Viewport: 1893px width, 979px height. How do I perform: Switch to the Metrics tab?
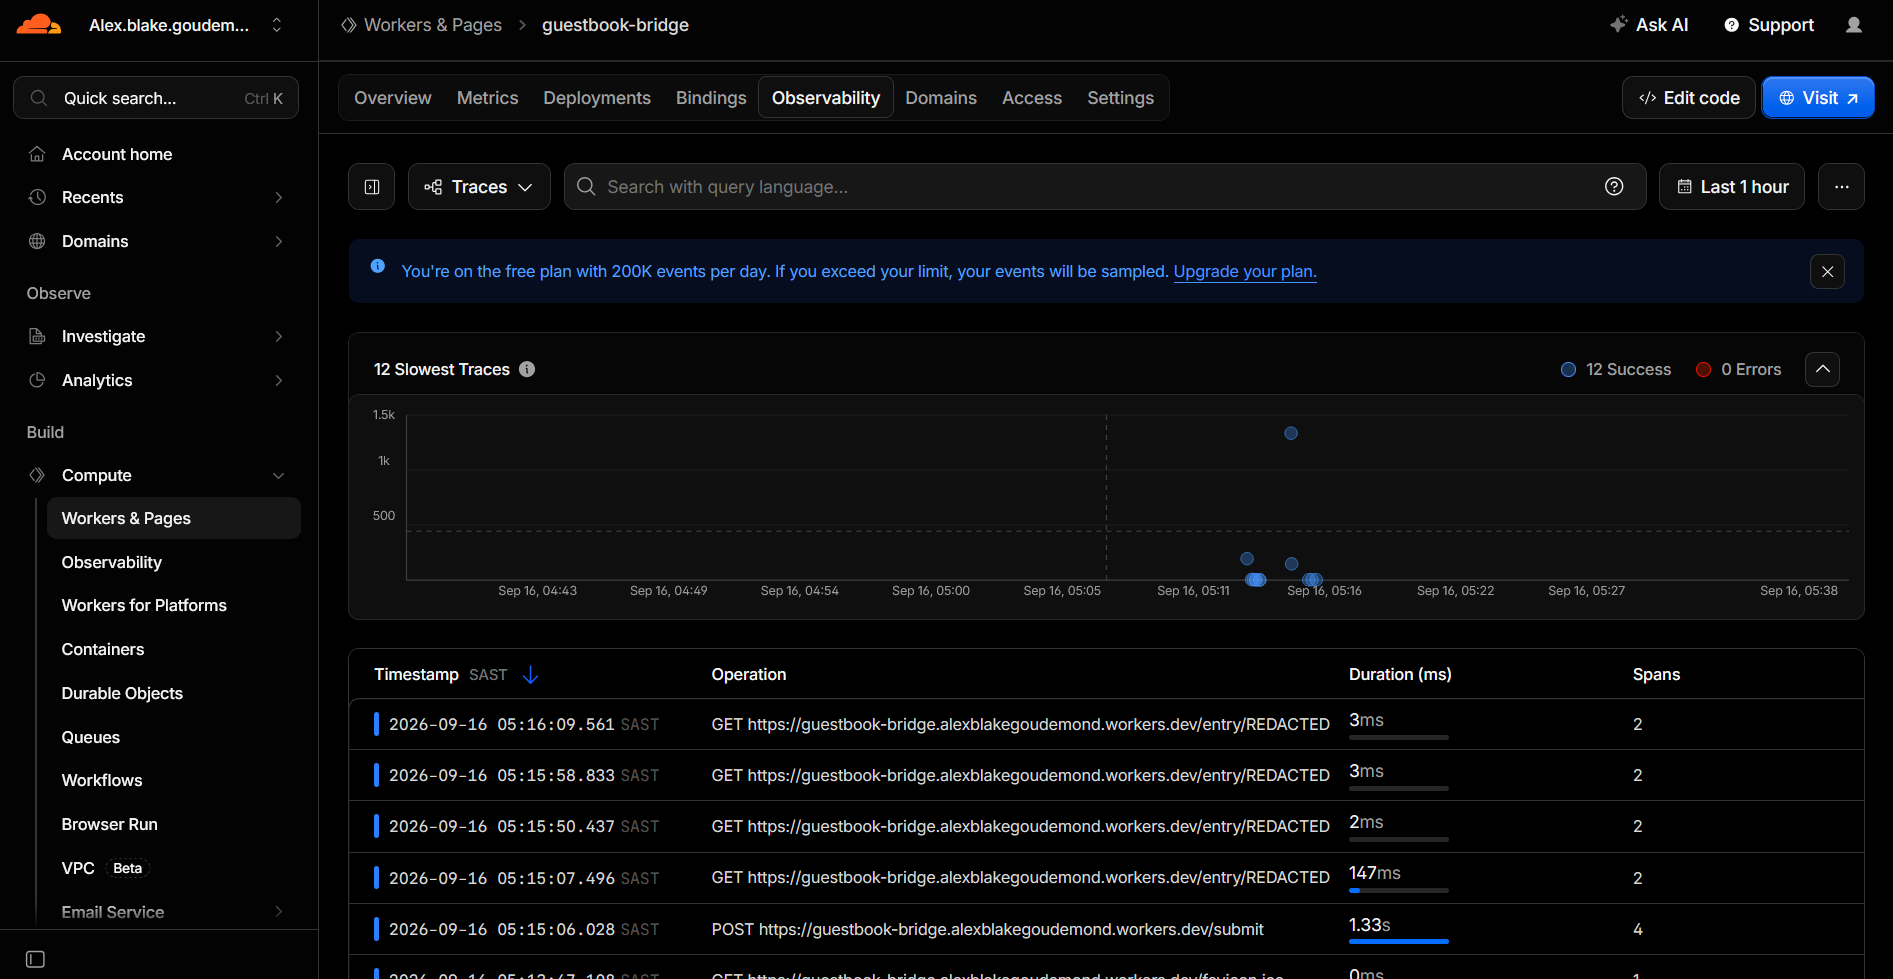tap(488, 98)
